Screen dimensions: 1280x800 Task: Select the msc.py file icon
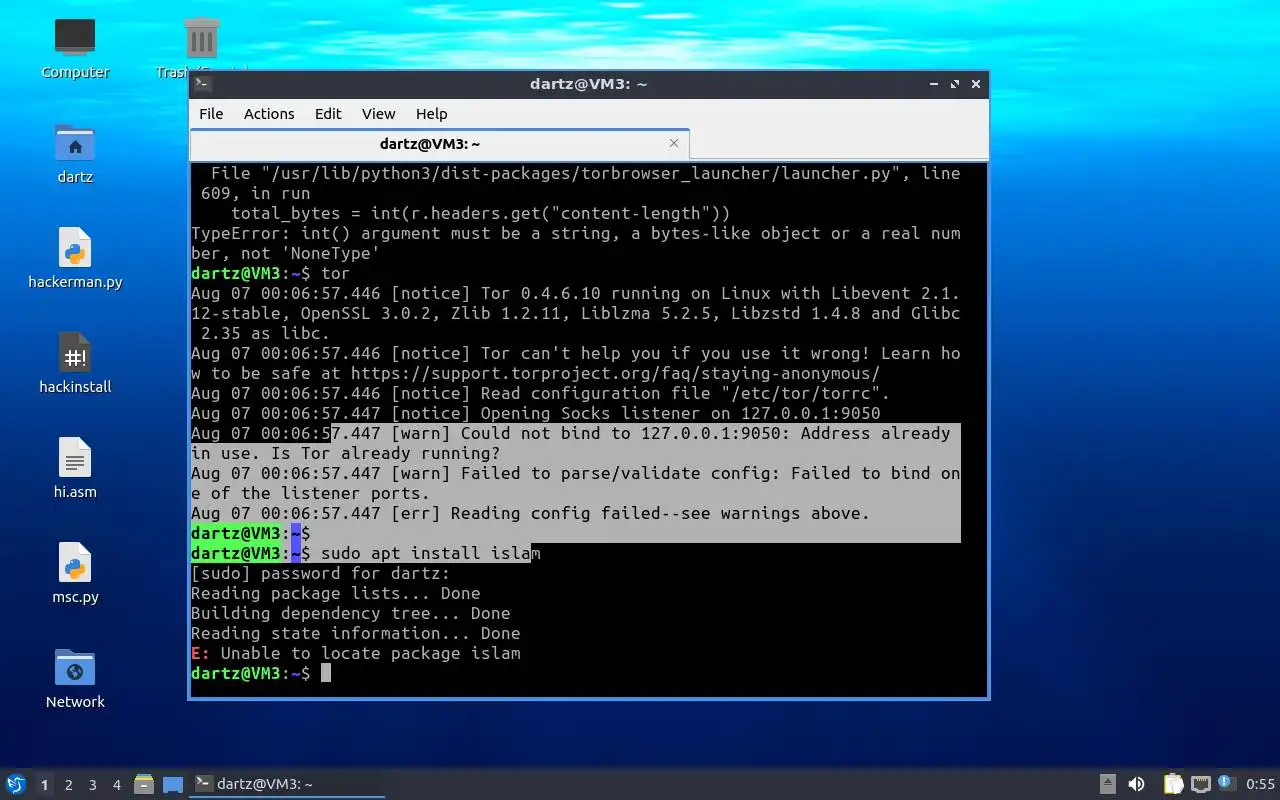75,574
